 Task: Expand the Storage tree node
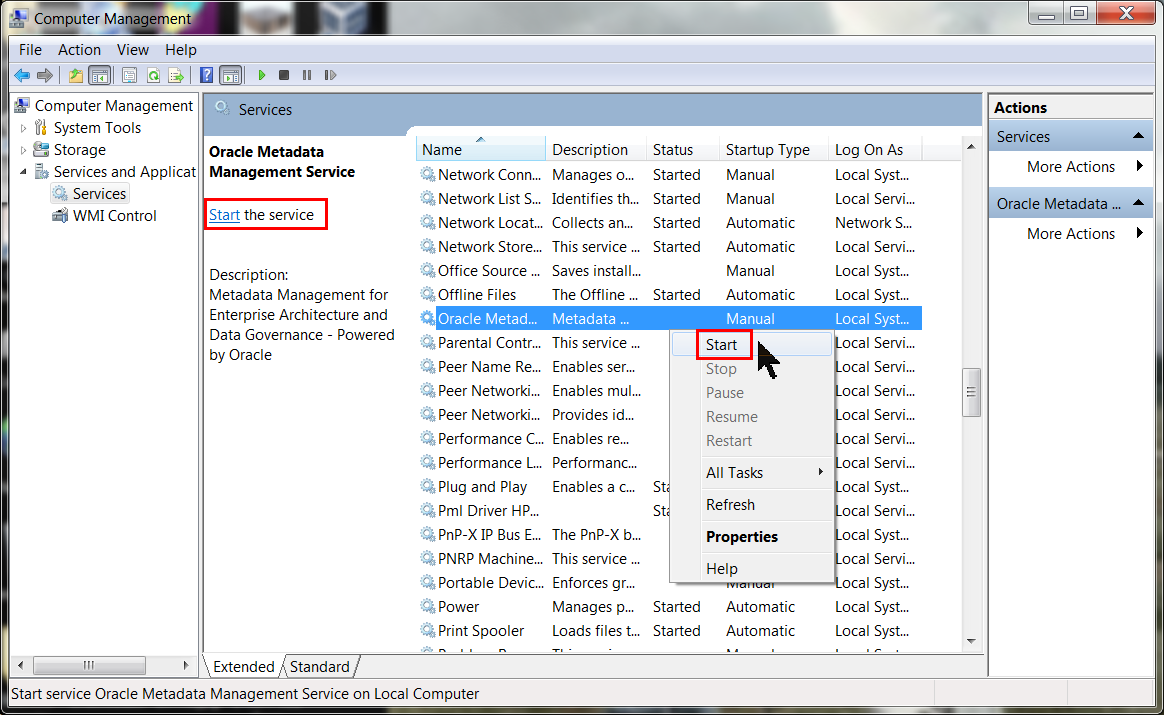coord(22,149)
